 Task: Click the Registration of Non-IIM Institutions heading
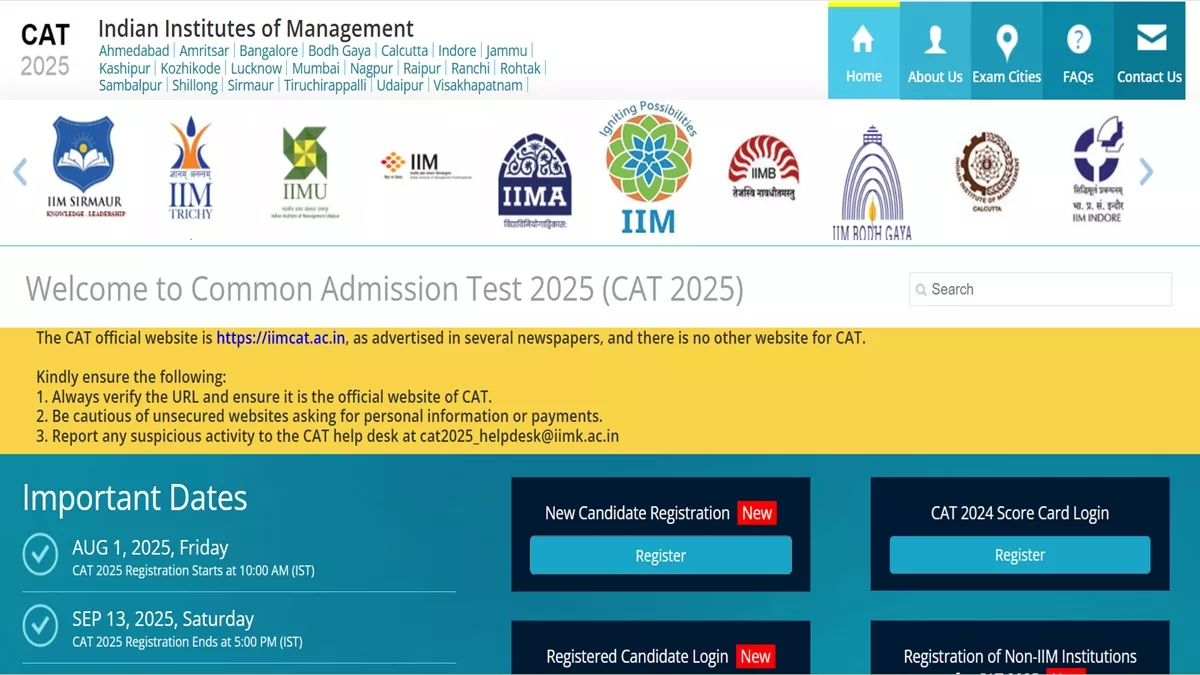point(1020,657)
